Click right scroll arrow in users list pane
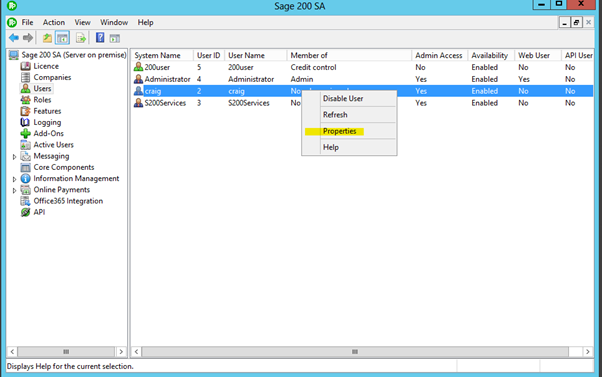This screenshot has height=377, width=602. pos(588,352)
